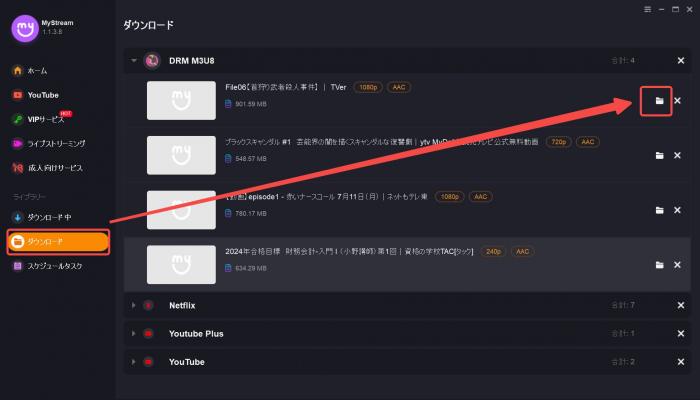
Task: Remove 2024年合格目標 download entry
Action: pyautogui.click(x=677, y=265)
